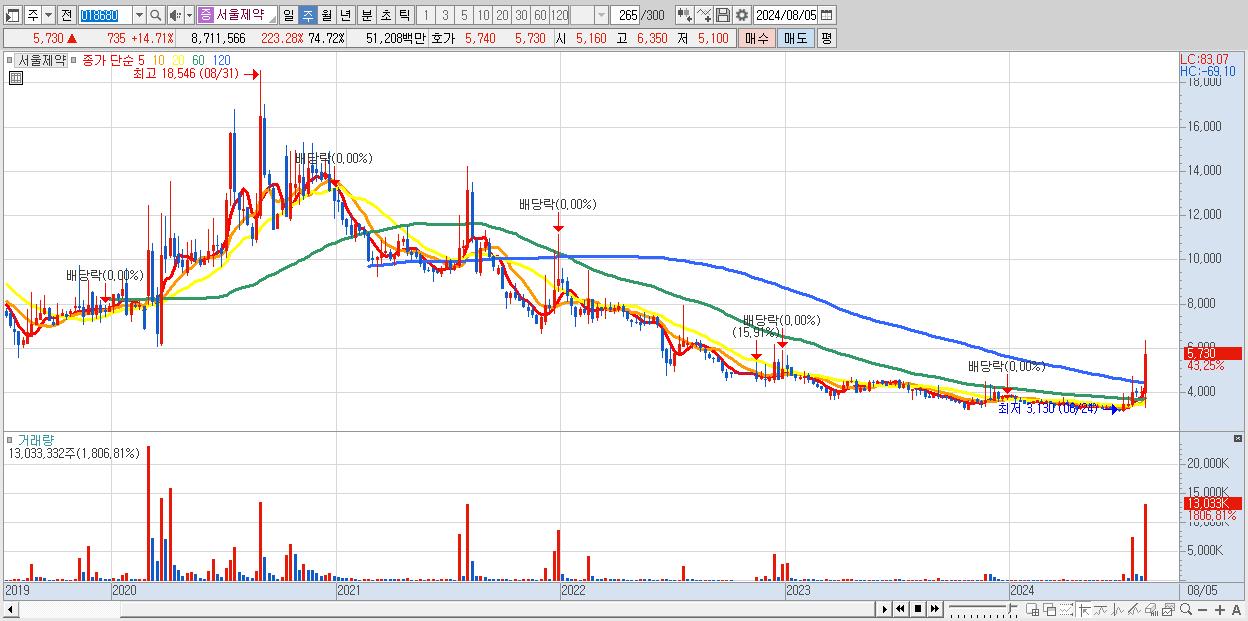Image resolution: width=1248 pixels, height=621 pixels.
Task: Click the stop button in bottom bar
Action: pyautogui.click(x=918, y=609)
